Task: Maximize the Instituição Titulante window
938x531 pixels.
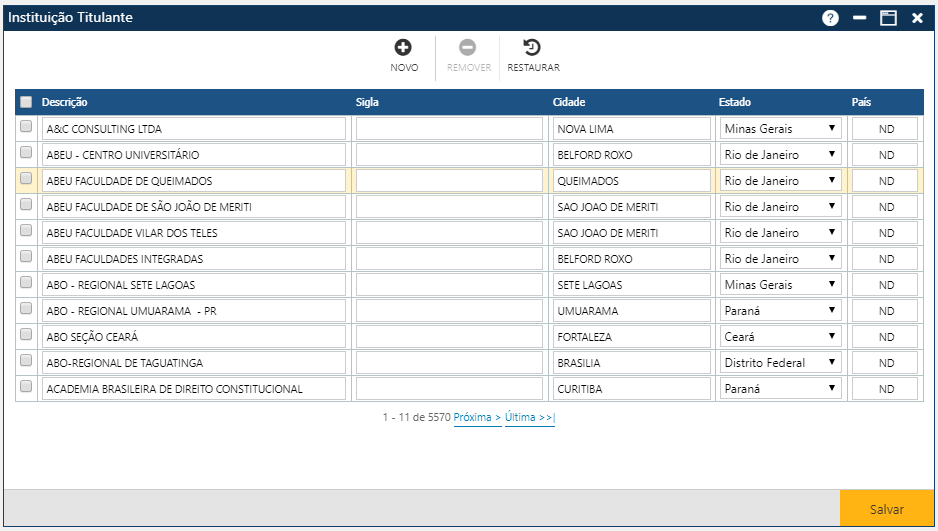Action: (888, 18)
